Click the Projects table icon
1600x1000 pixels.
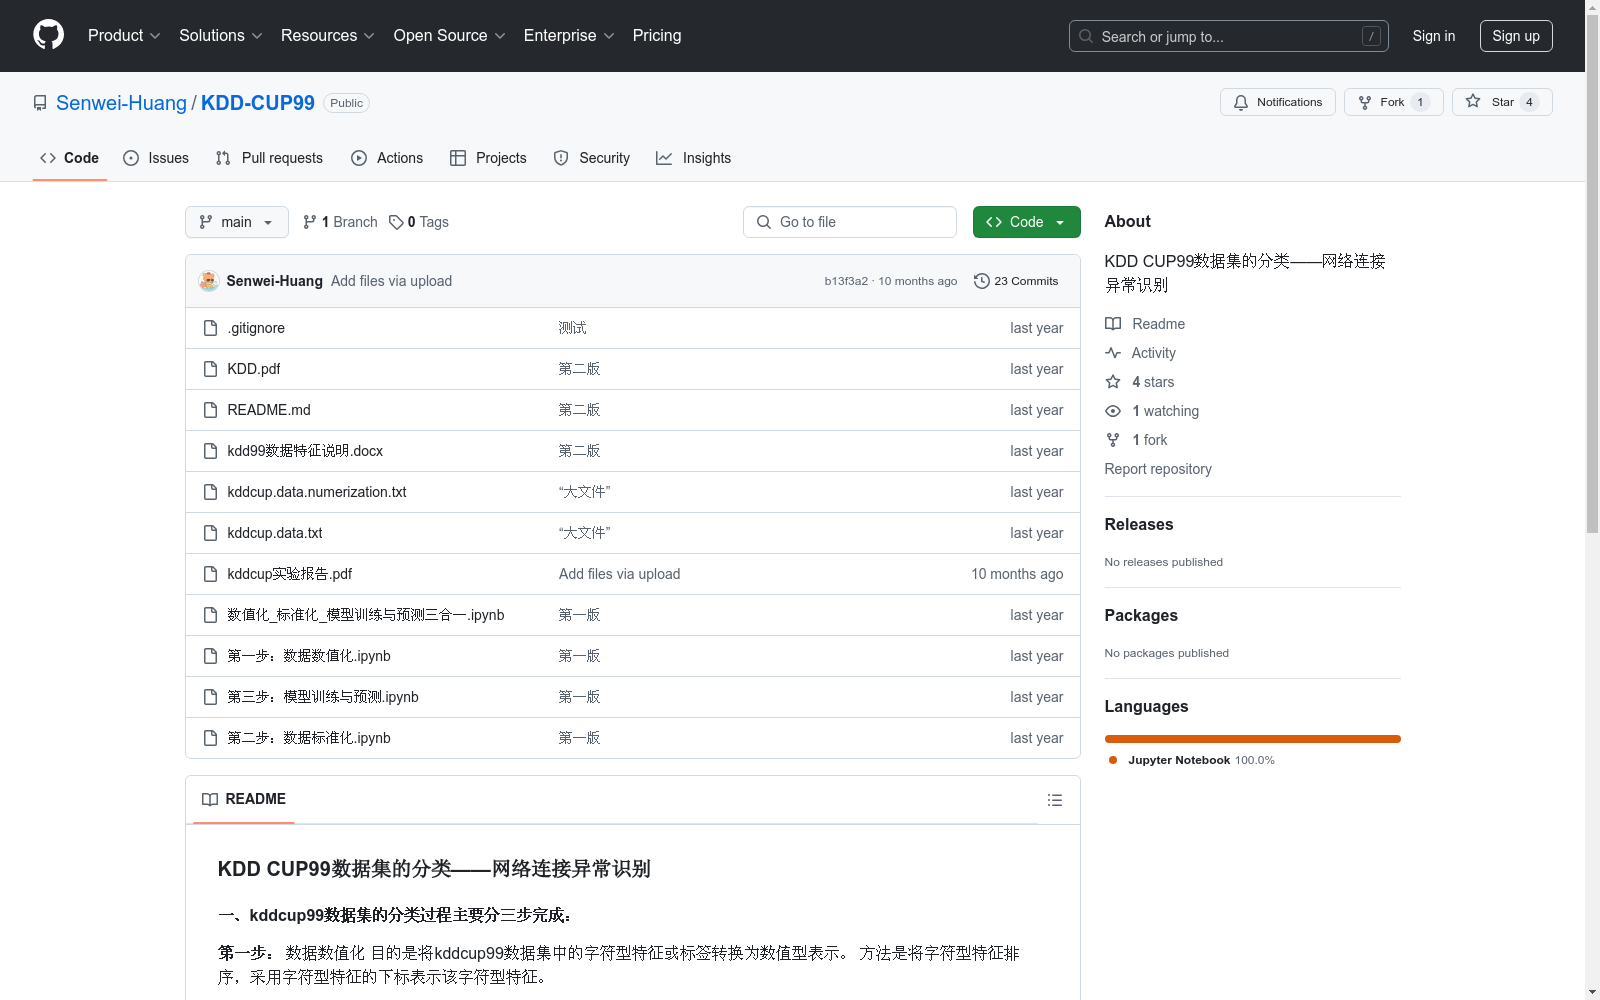point(458,158)
